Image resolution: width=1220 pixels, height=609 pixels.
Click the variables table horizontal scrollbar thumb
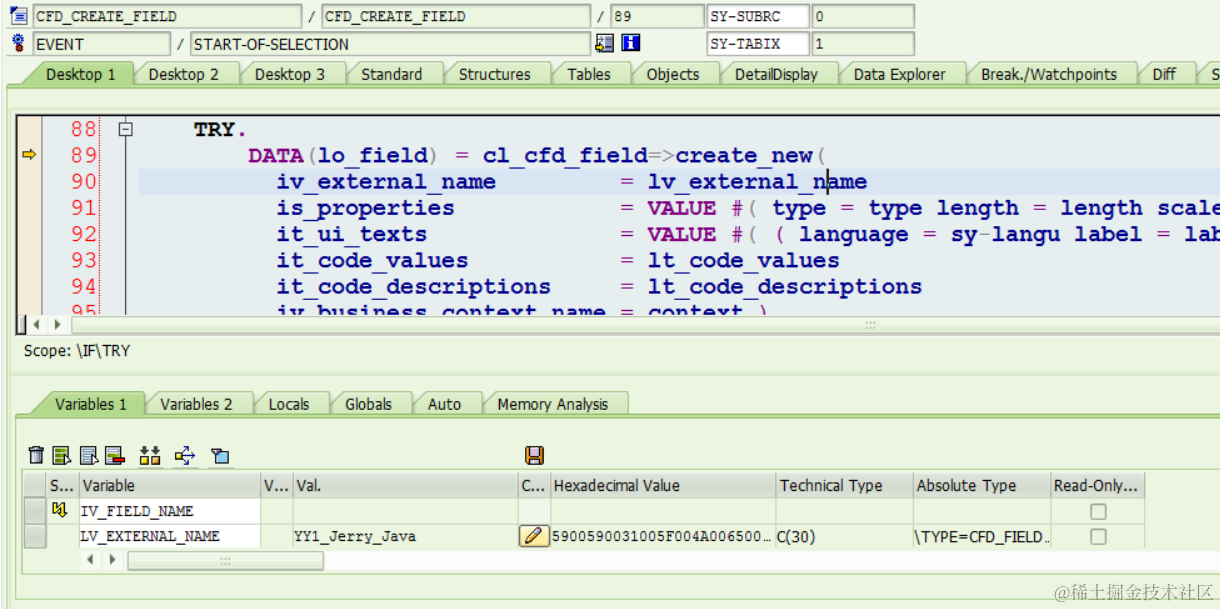(225, 560)
